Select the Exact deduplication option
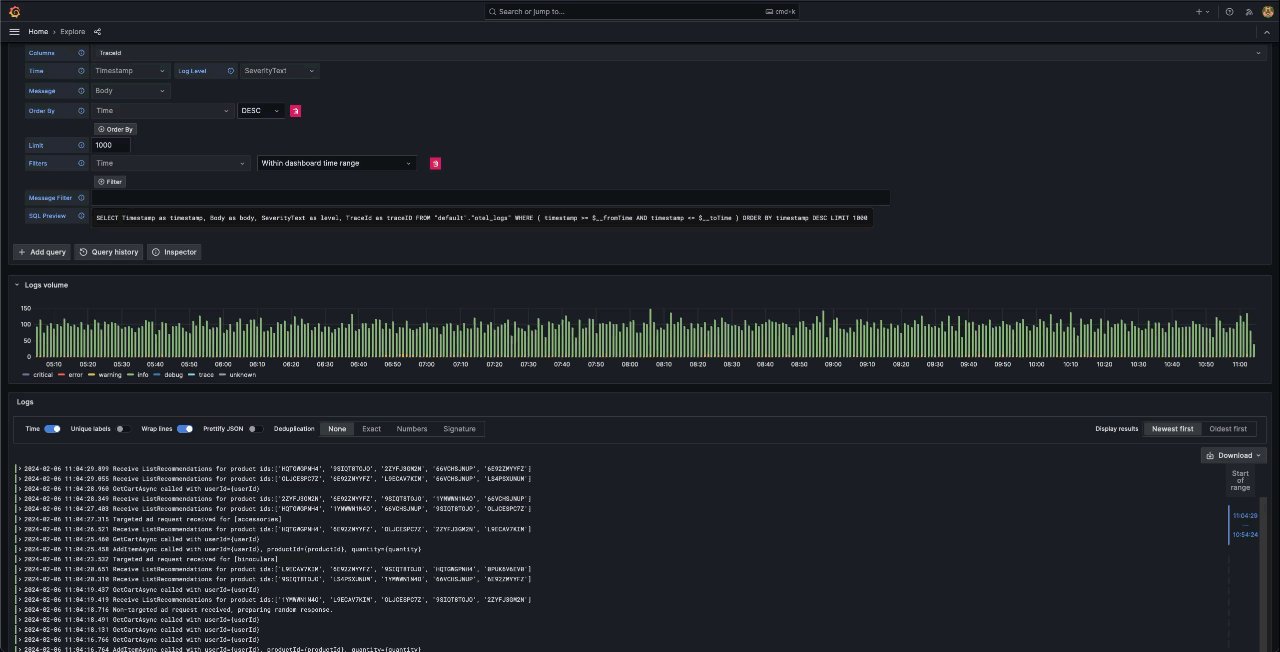The width and height of the screenshot is (1280, 652). 371,429
